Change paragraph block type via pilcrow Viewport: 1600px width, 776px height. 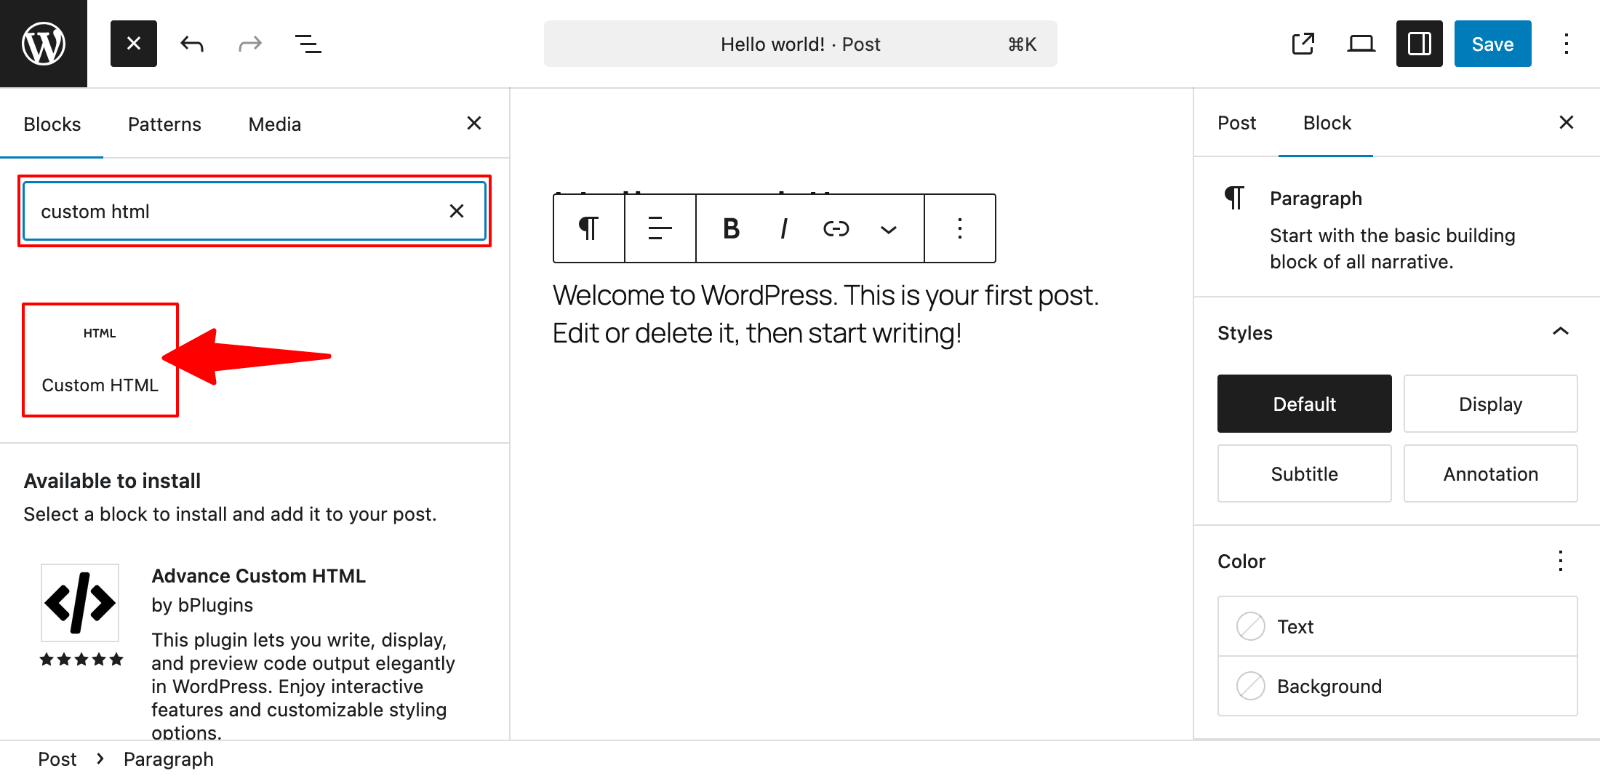click(x=589, y=228)
